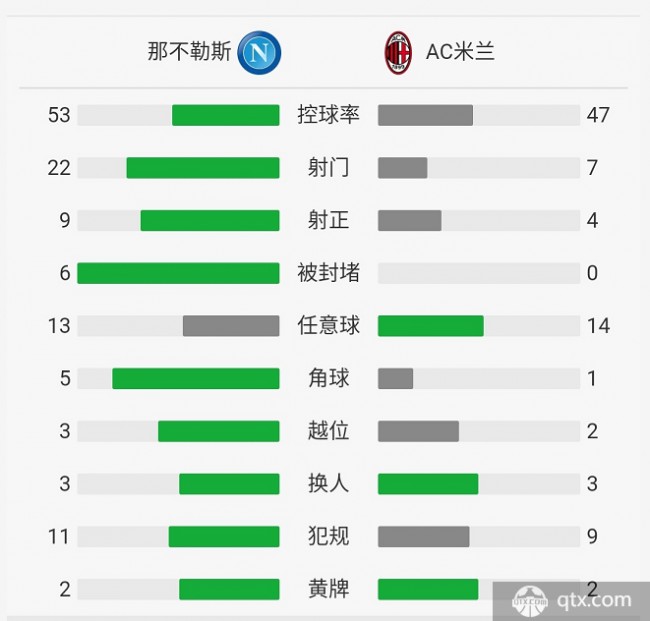Click Milan's gray 犯规 fouls bar
Screen dimensions: 650x621
[x=424, y=536]
